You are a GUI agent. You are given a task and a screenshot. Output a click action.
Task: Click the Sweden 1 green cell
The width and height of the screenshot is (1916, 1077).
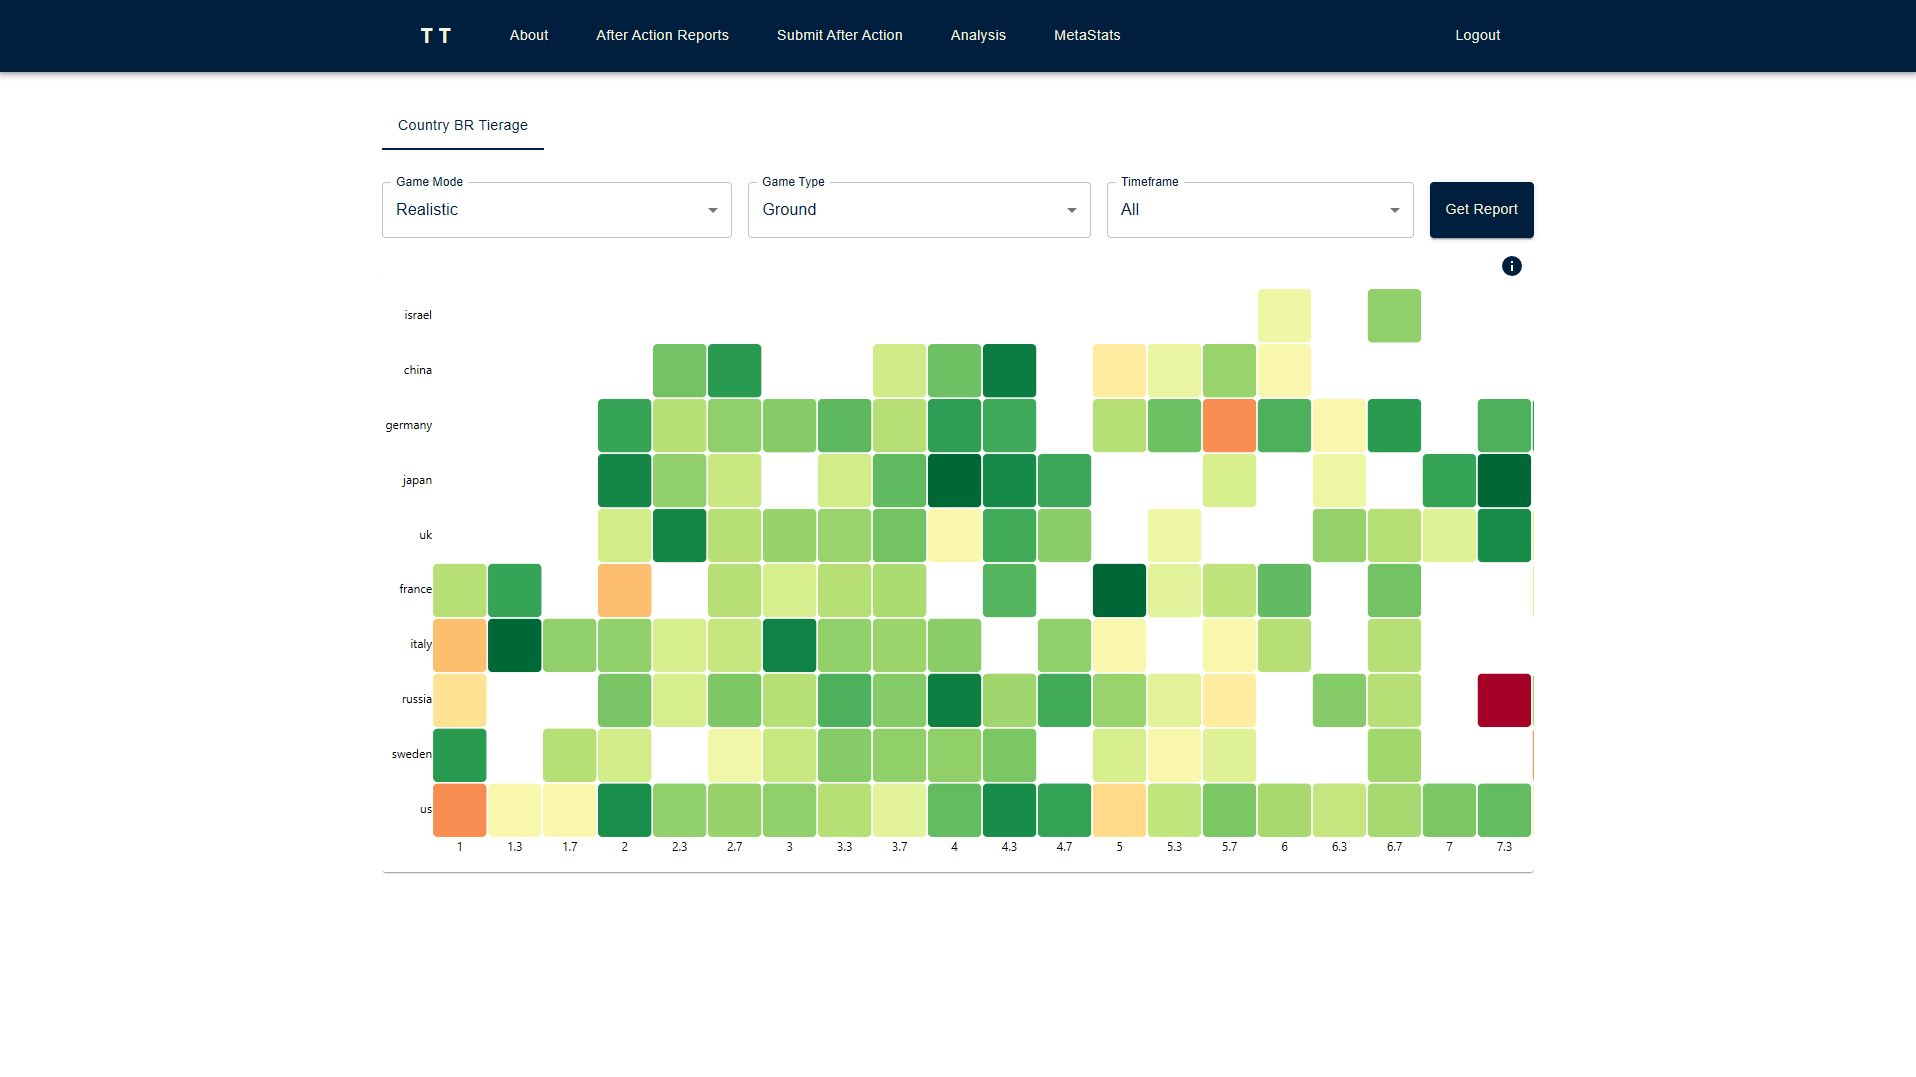tap(459, 755)
